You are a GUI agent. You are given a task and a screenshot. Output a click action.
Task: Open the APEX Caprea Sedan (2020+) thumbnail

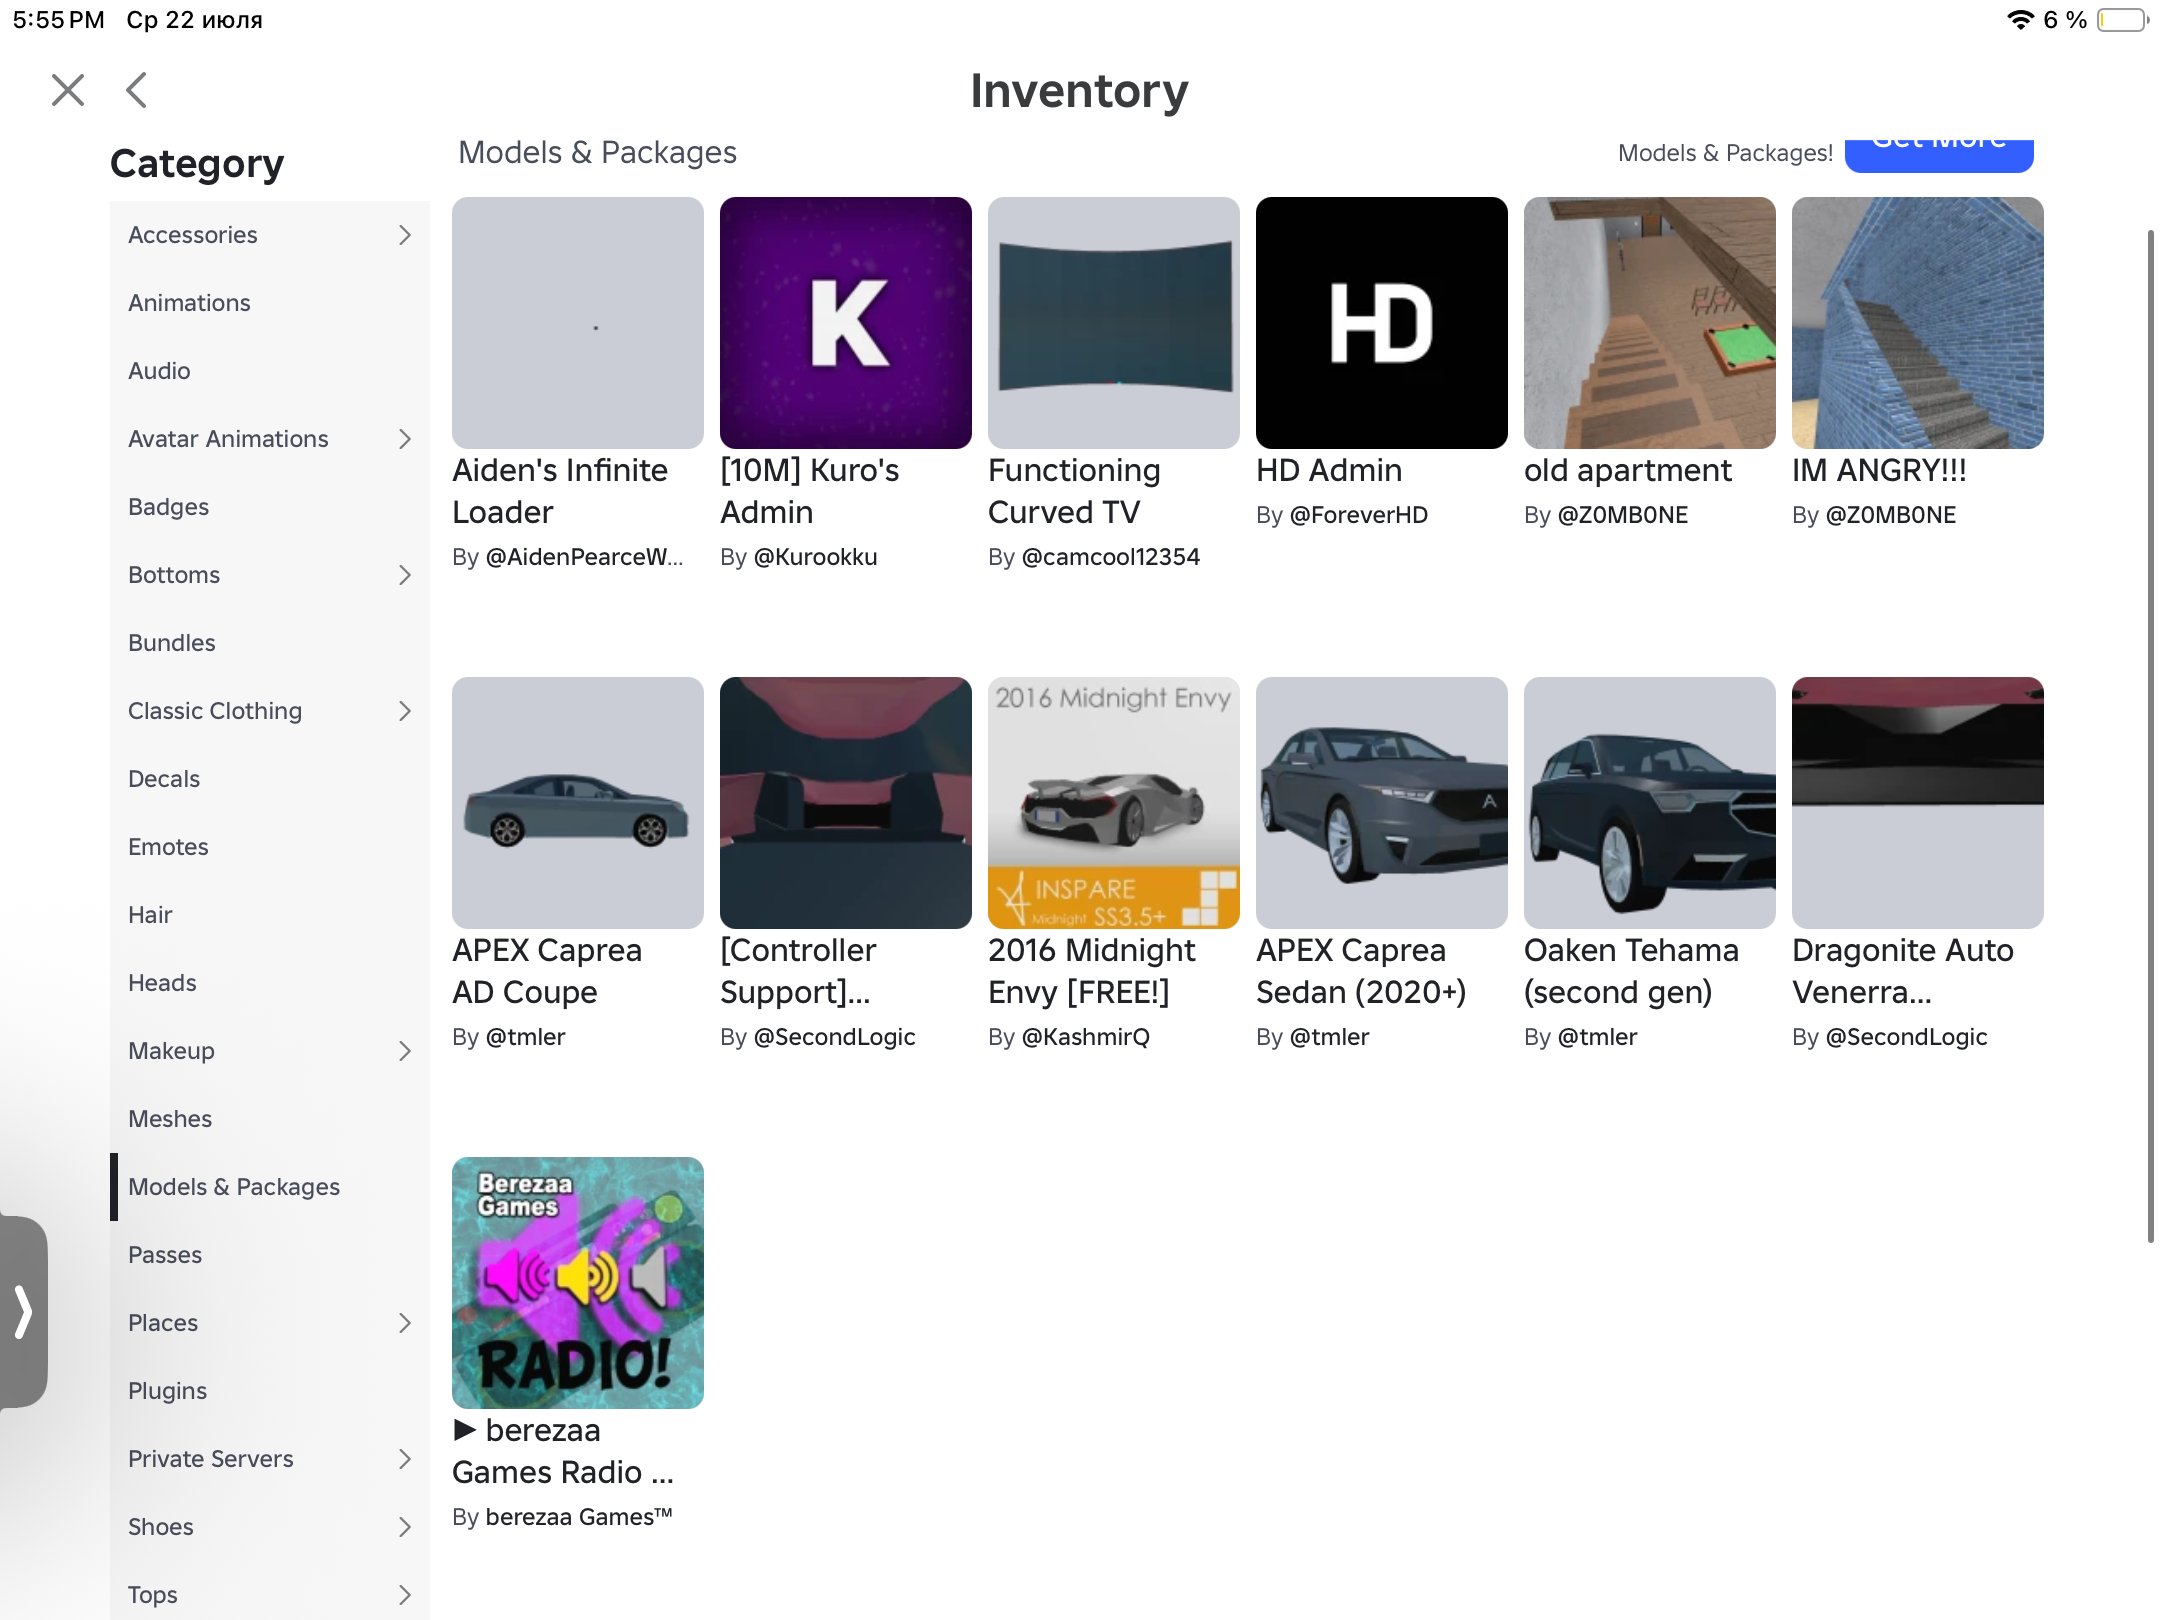tap(1381, 803)
